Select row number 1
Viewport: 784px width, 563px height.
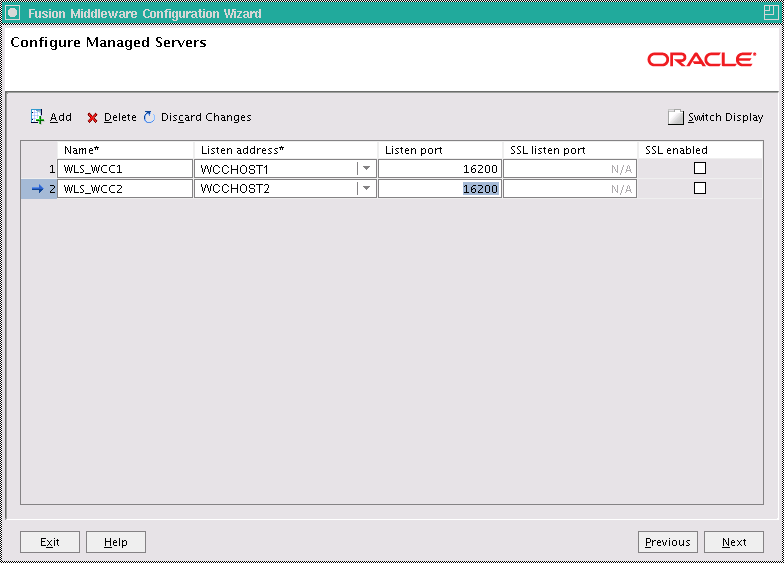click(39, 169)
